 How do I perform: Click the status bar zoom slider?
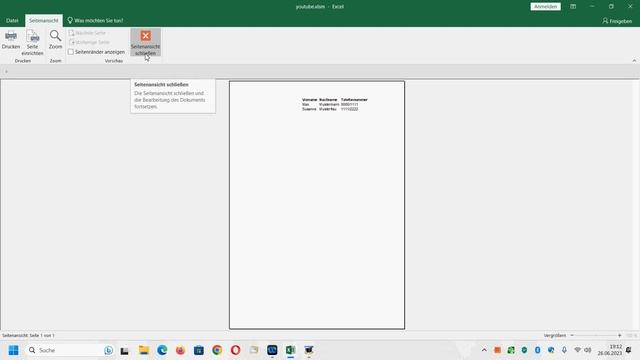pos(596,335)
